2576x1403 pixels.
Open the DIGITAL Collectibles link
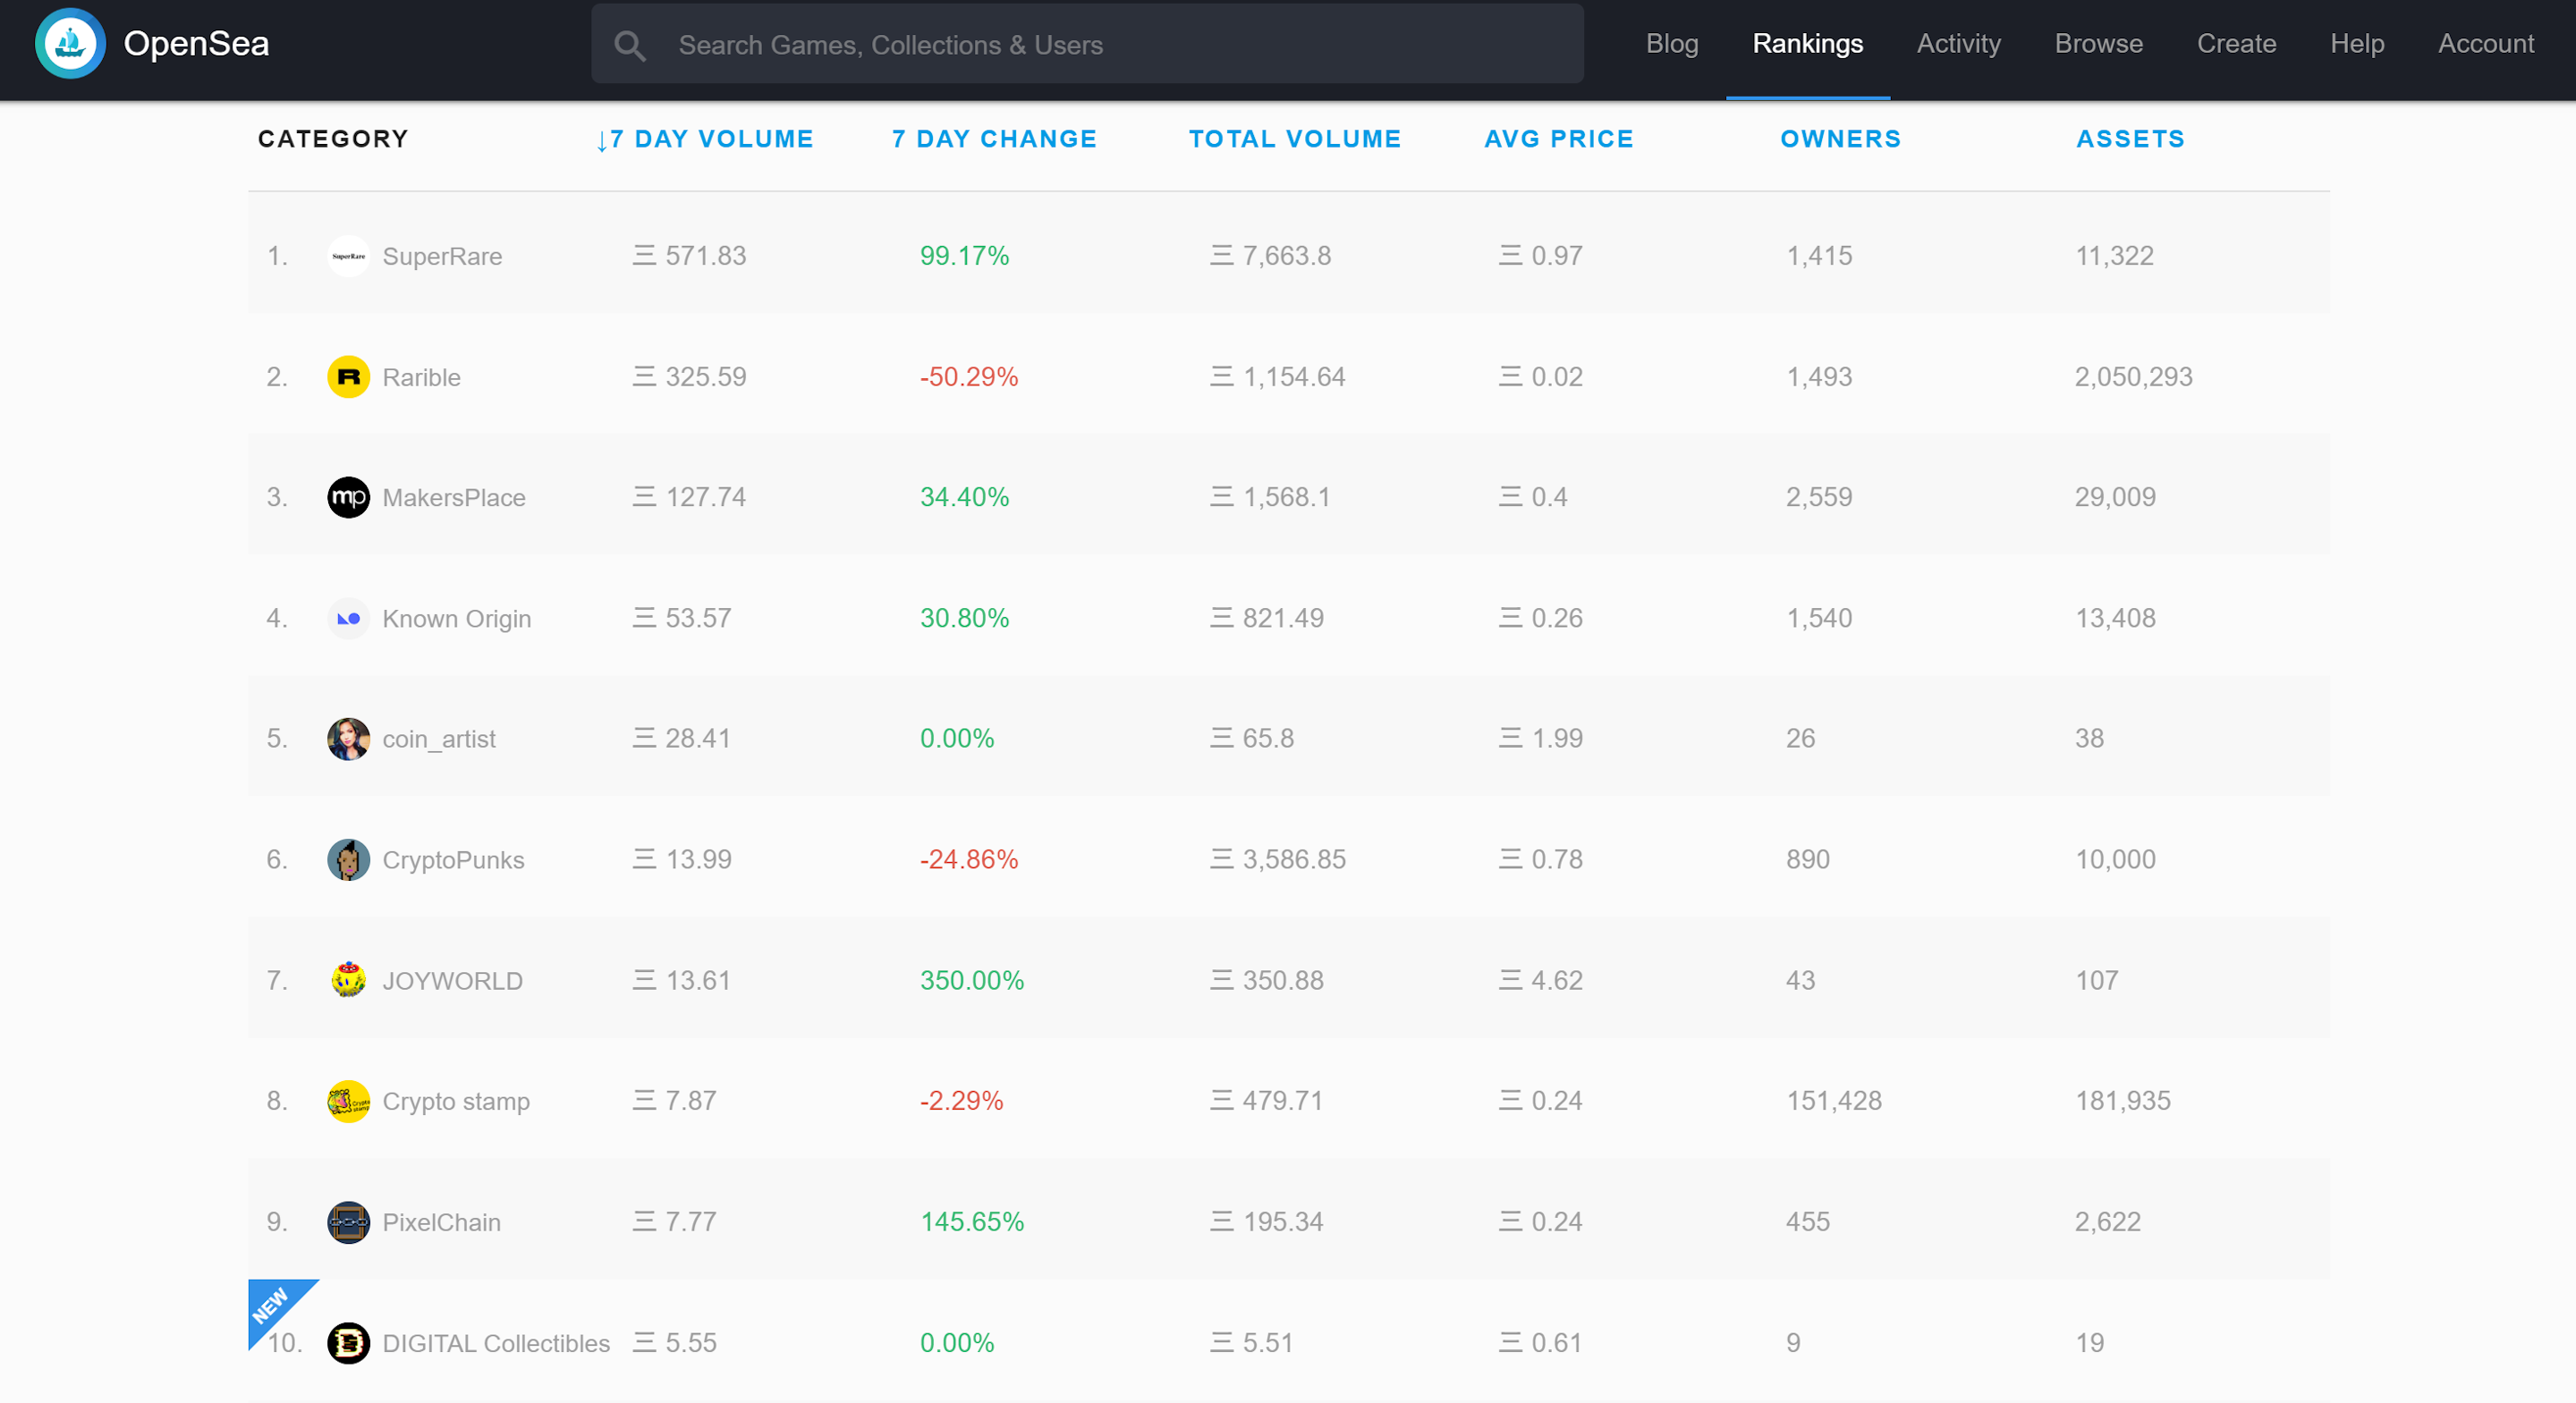pos(496,1343)
